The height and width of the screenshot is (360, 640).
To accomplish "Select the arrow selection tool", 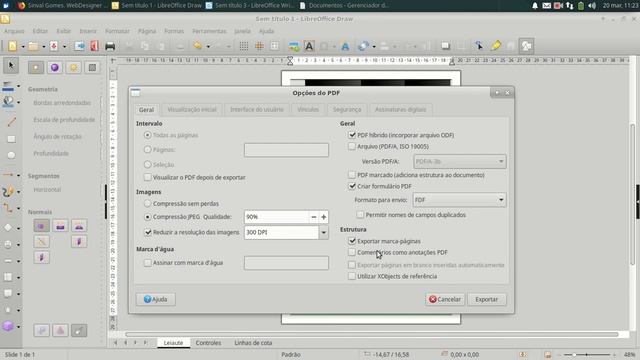I will pos(11,65).
